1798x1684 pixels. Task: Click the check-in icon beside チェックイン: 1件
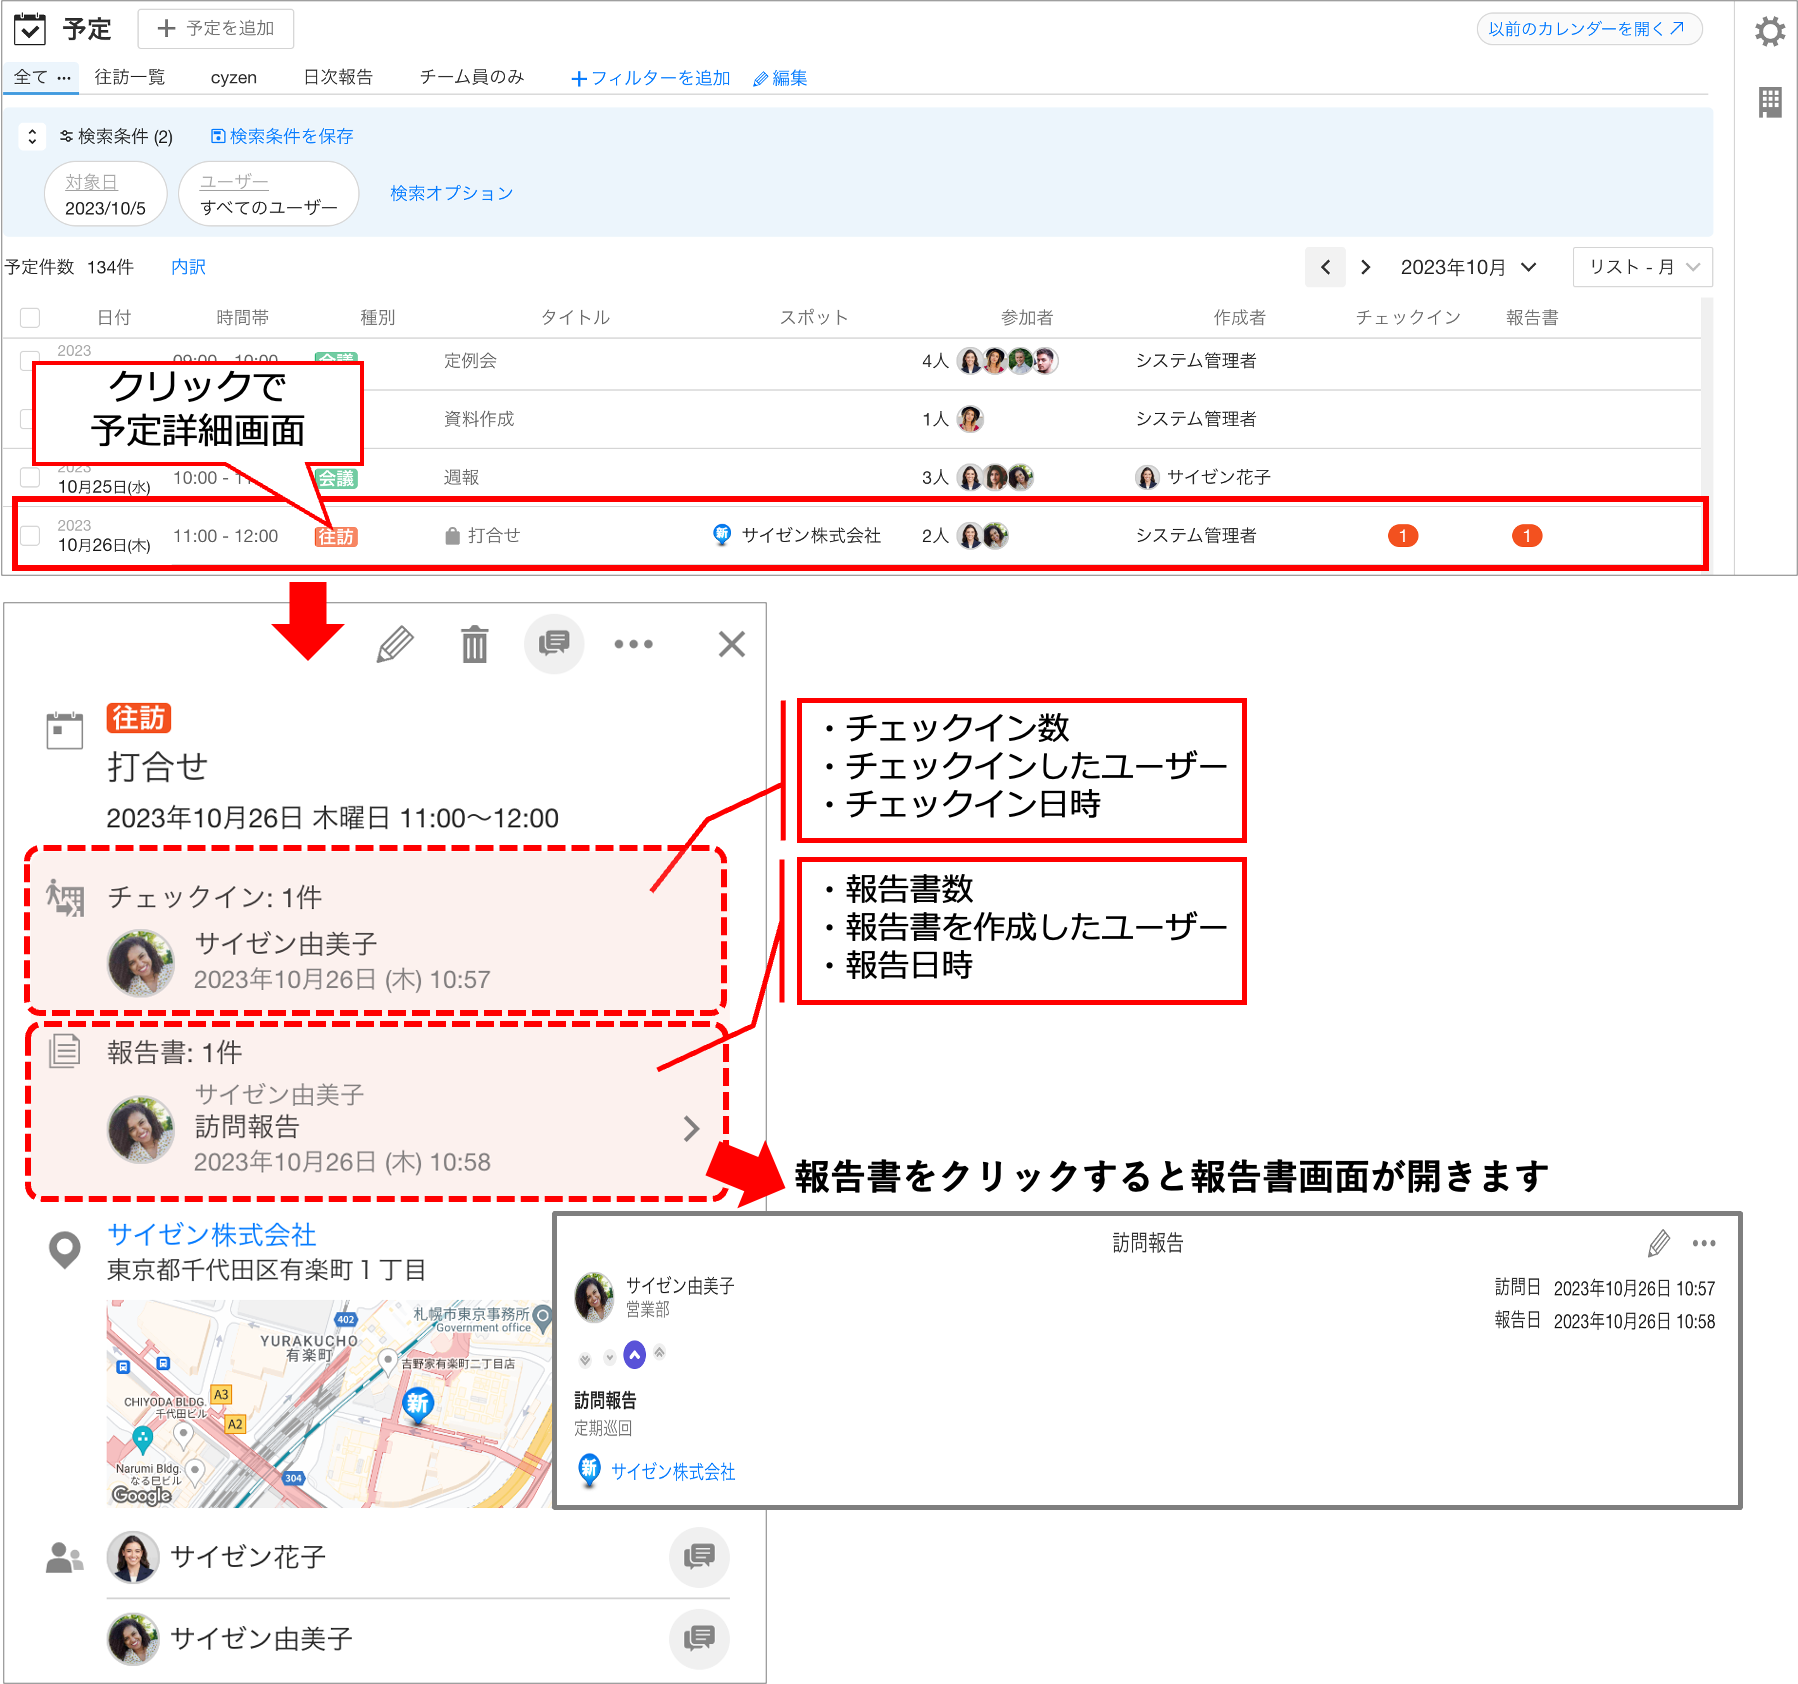click(x=65, y=898)
